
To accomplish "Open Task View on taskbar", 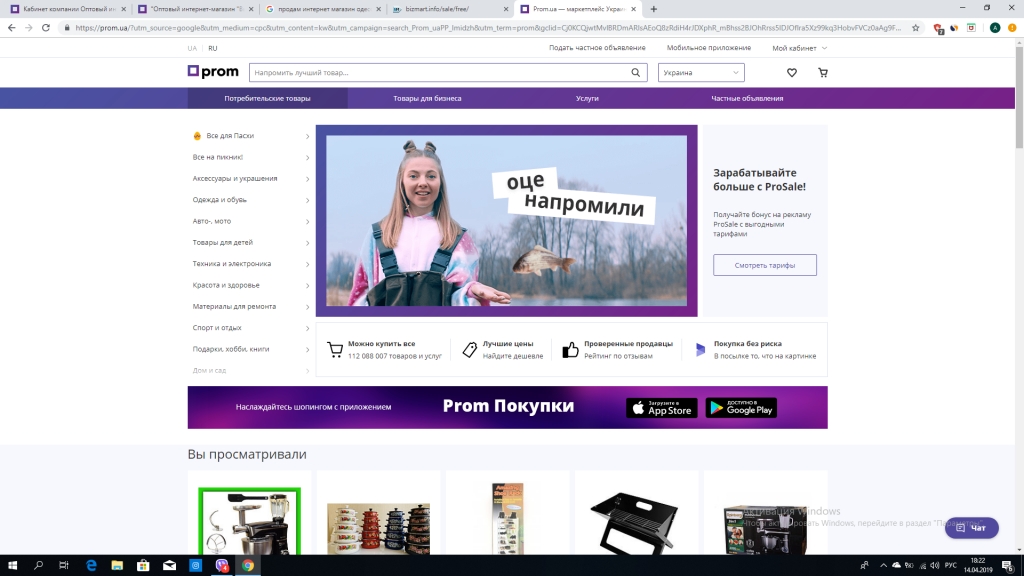I will (63, 566).
